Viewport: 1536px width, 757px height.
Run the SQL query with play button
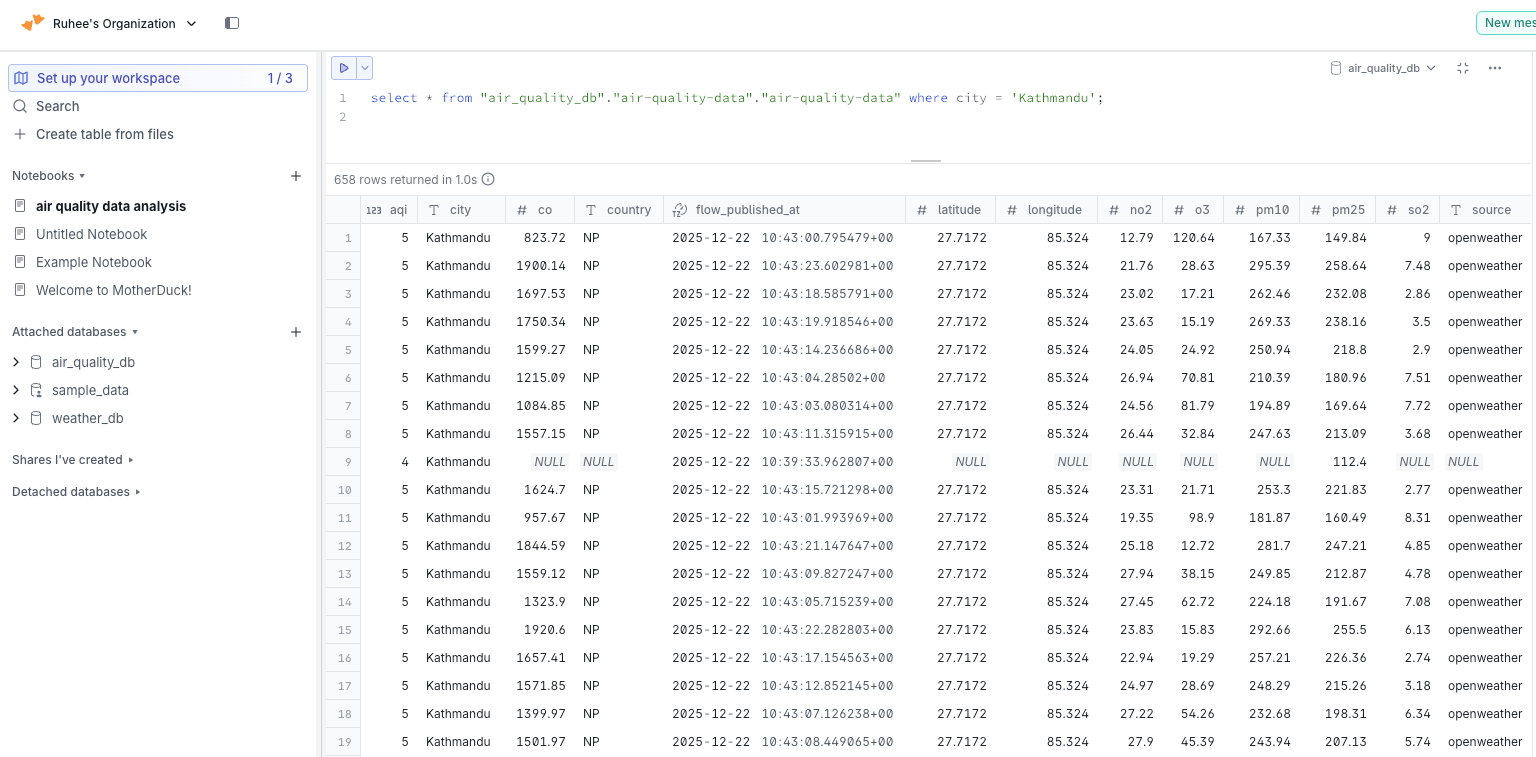click(x=344, y=68)
